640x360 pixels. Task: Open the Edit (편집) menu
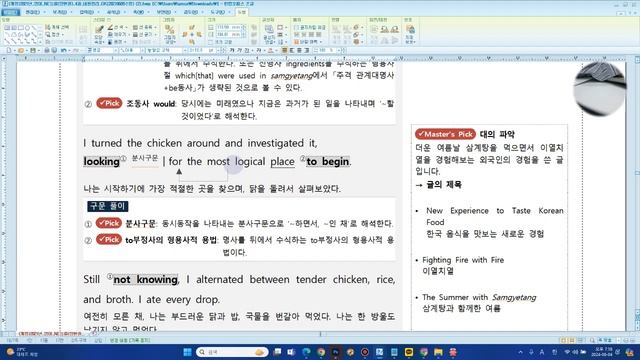[x=33, y=12]
